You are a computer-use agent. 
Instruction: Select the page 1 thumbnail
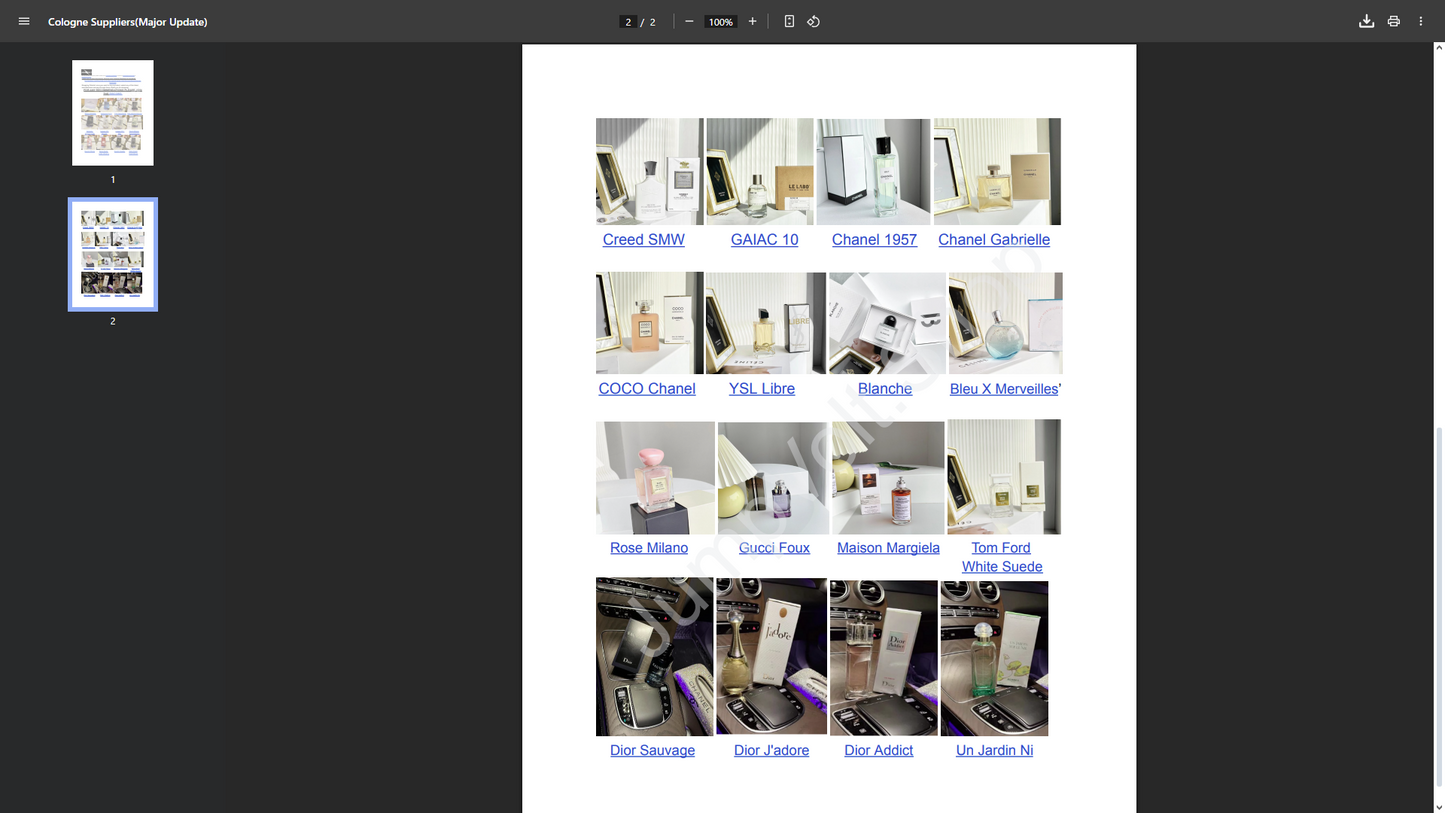(x=113, y=113)
